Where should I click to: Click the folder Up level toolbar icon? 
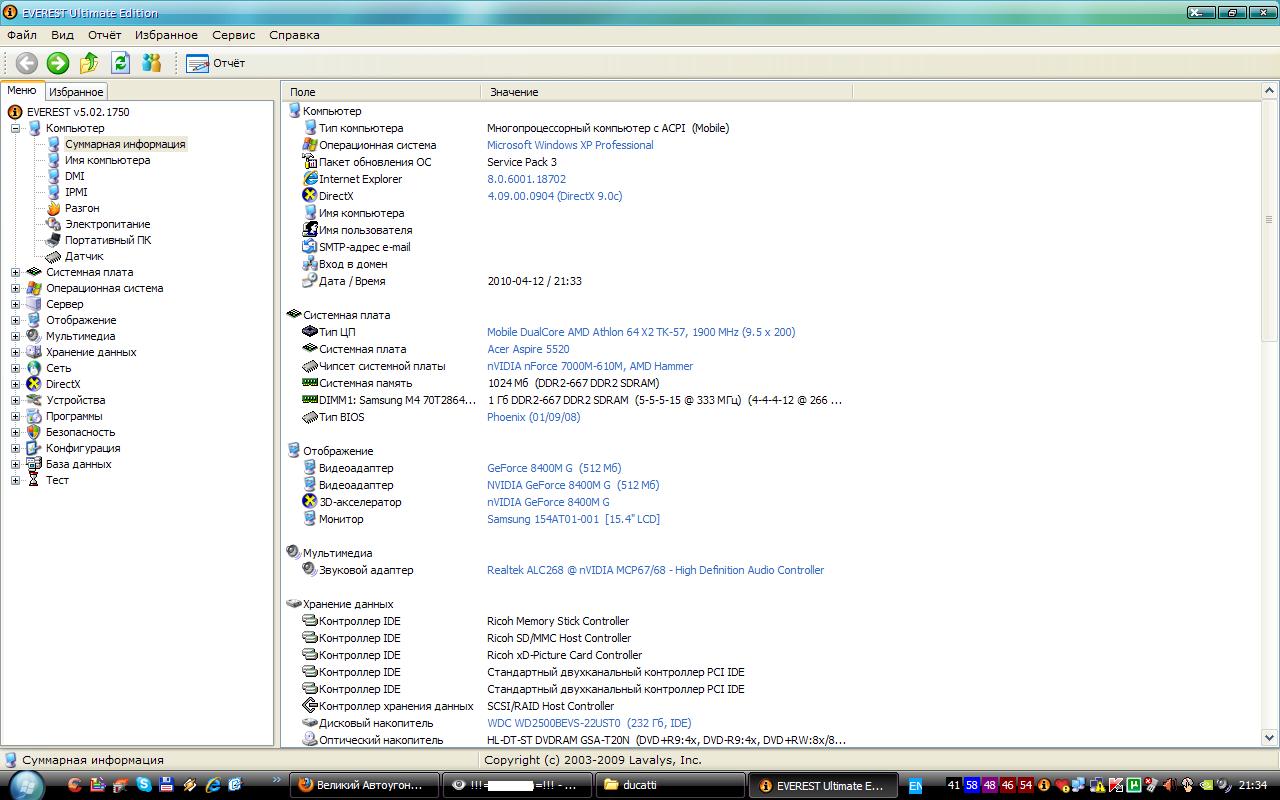89,63
